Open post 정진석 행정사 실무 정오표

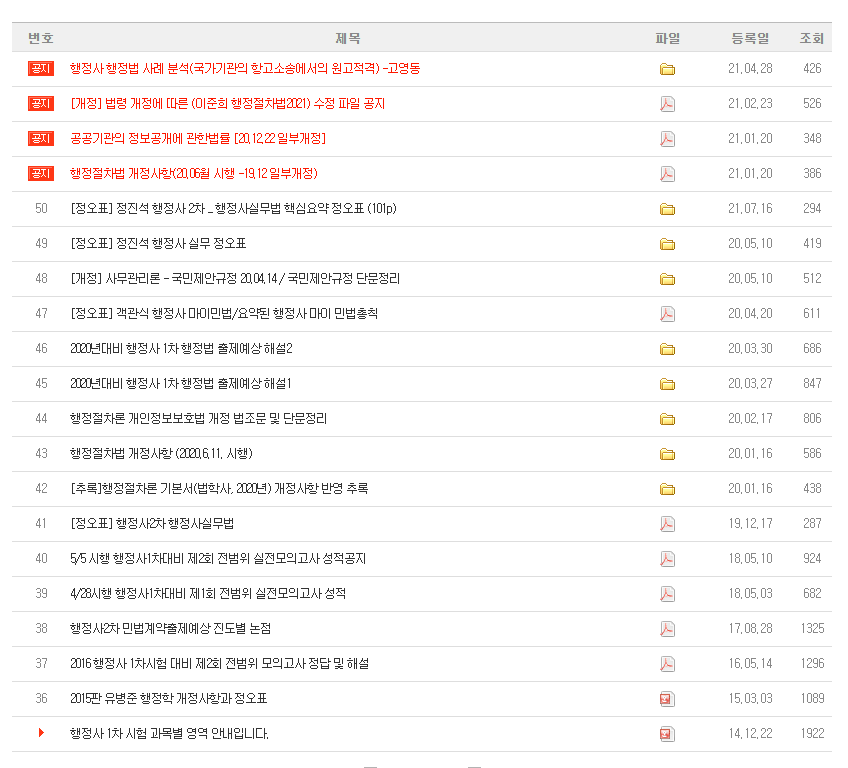coord(158,243)
